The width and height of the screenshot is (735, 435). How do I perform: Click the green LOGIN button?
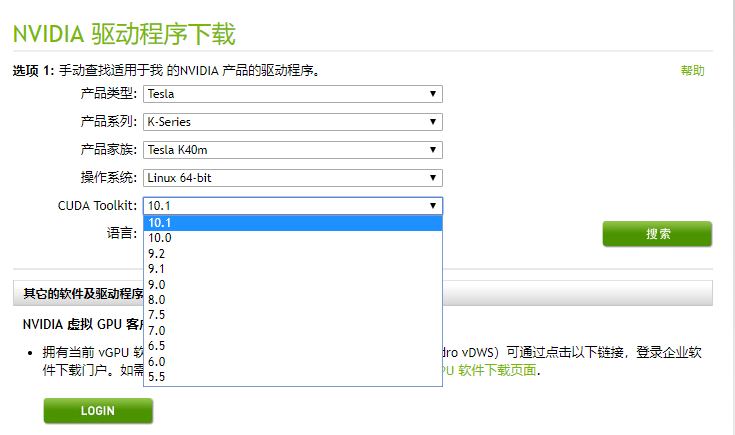98,411
